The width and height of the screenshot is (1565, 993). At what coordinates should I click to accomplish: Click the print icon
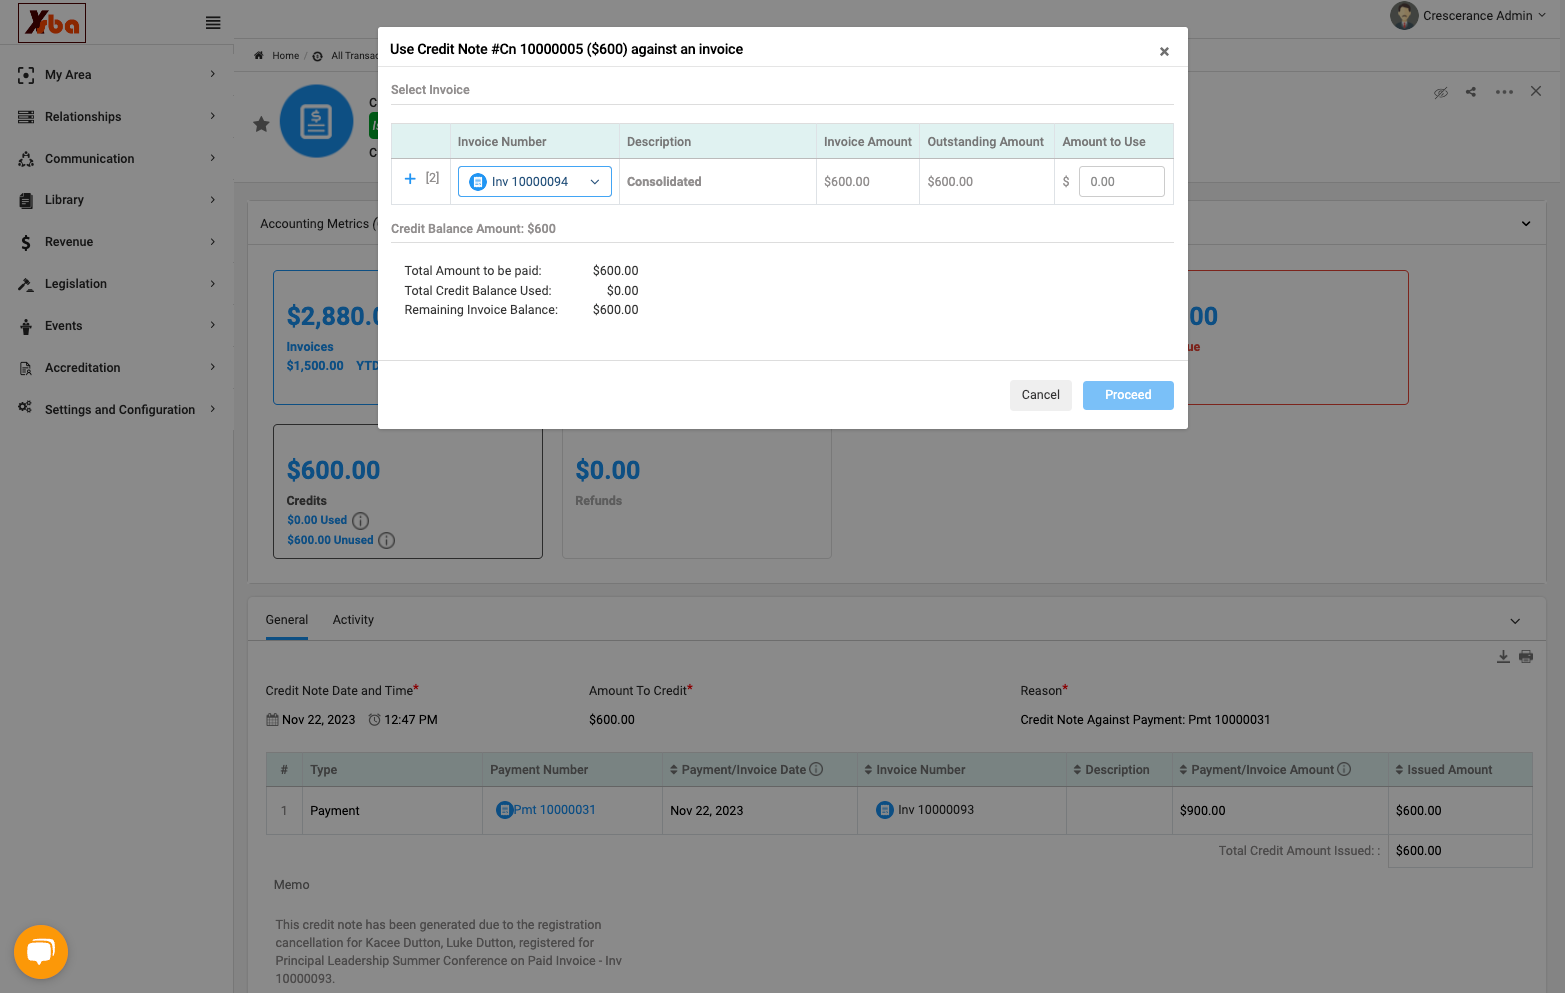click(x=1526, y=657)
